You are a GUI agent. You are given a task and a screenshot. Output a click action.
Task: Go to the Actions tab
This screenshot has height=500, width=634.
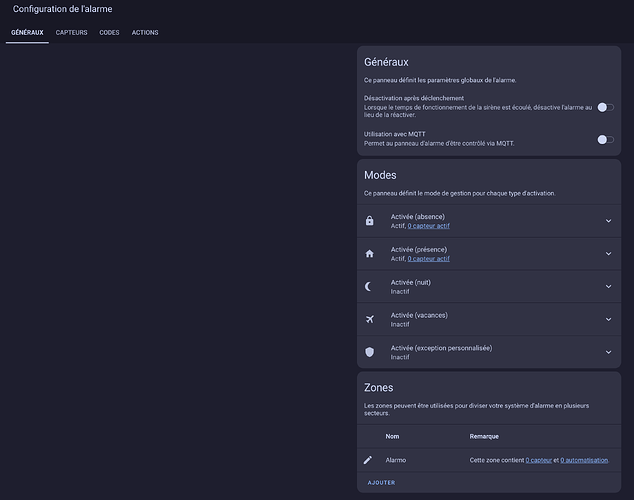[145, 33]
